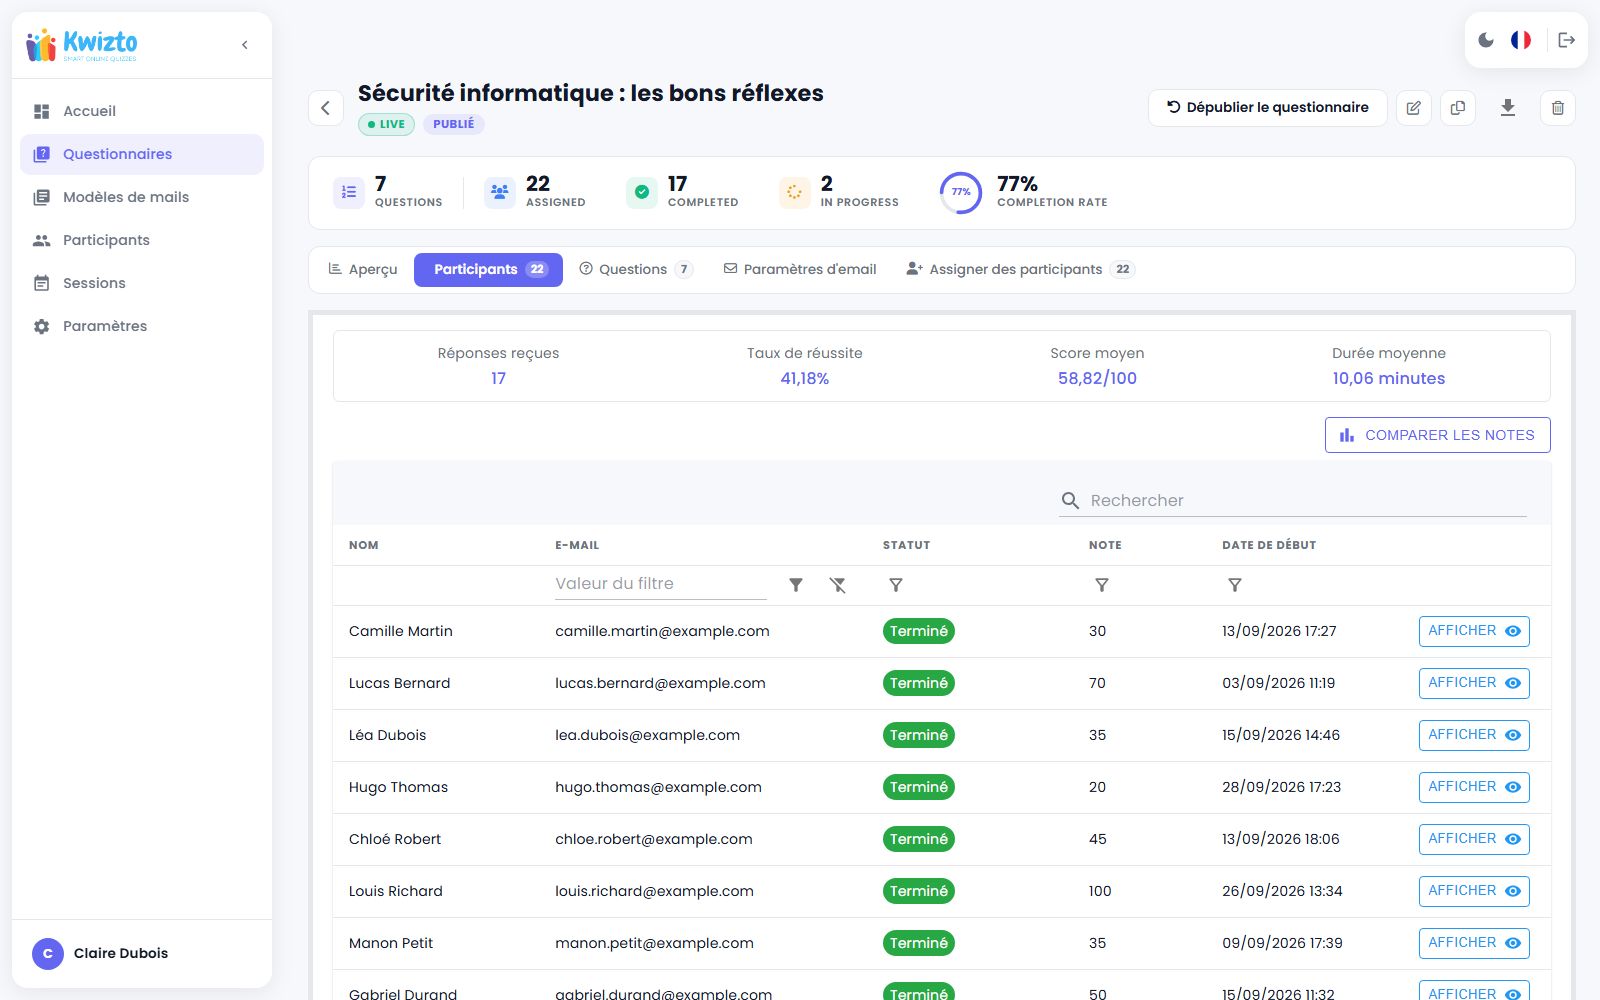Collapse the sidebar with the chevron
This screenshot has width=1600, height=1000.
[x=245, y=45]
